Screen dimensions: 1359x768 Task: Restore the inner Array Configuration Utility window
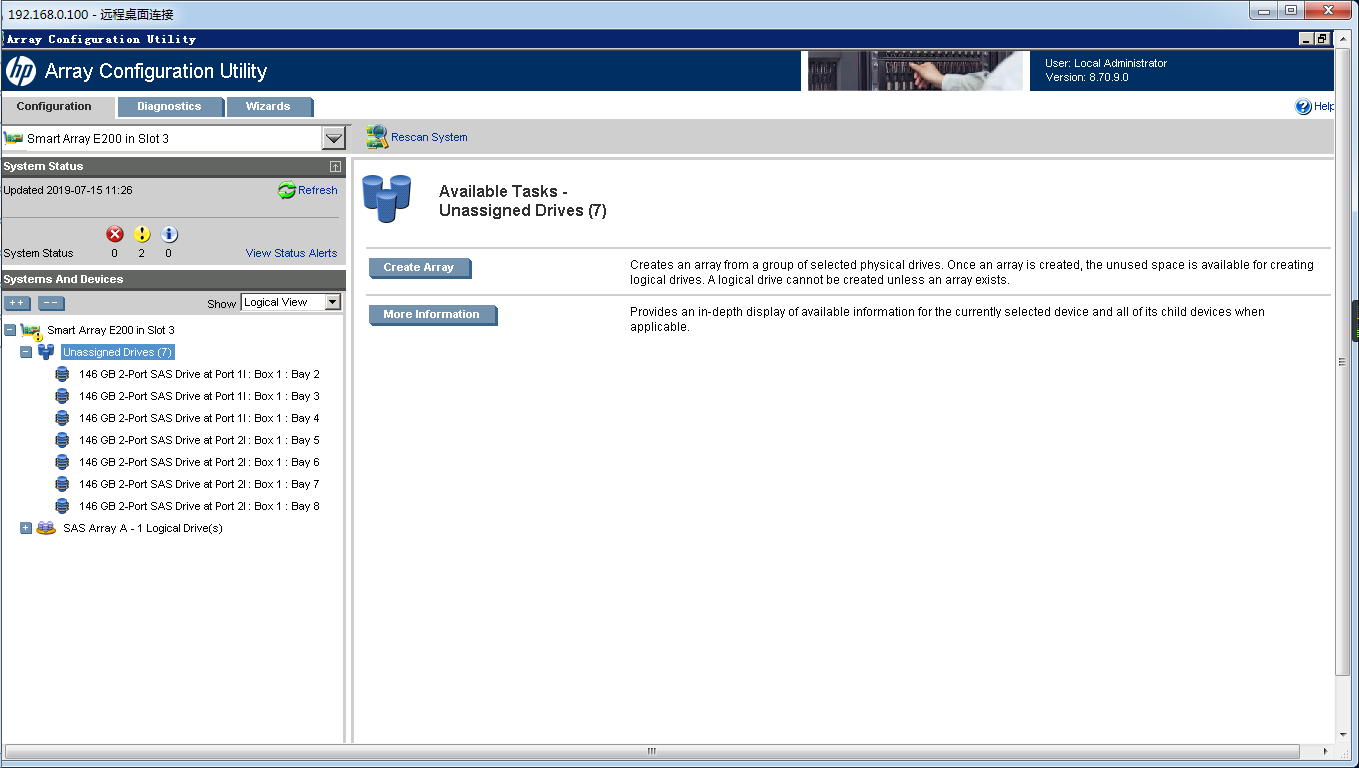[x=1322, y=39]
